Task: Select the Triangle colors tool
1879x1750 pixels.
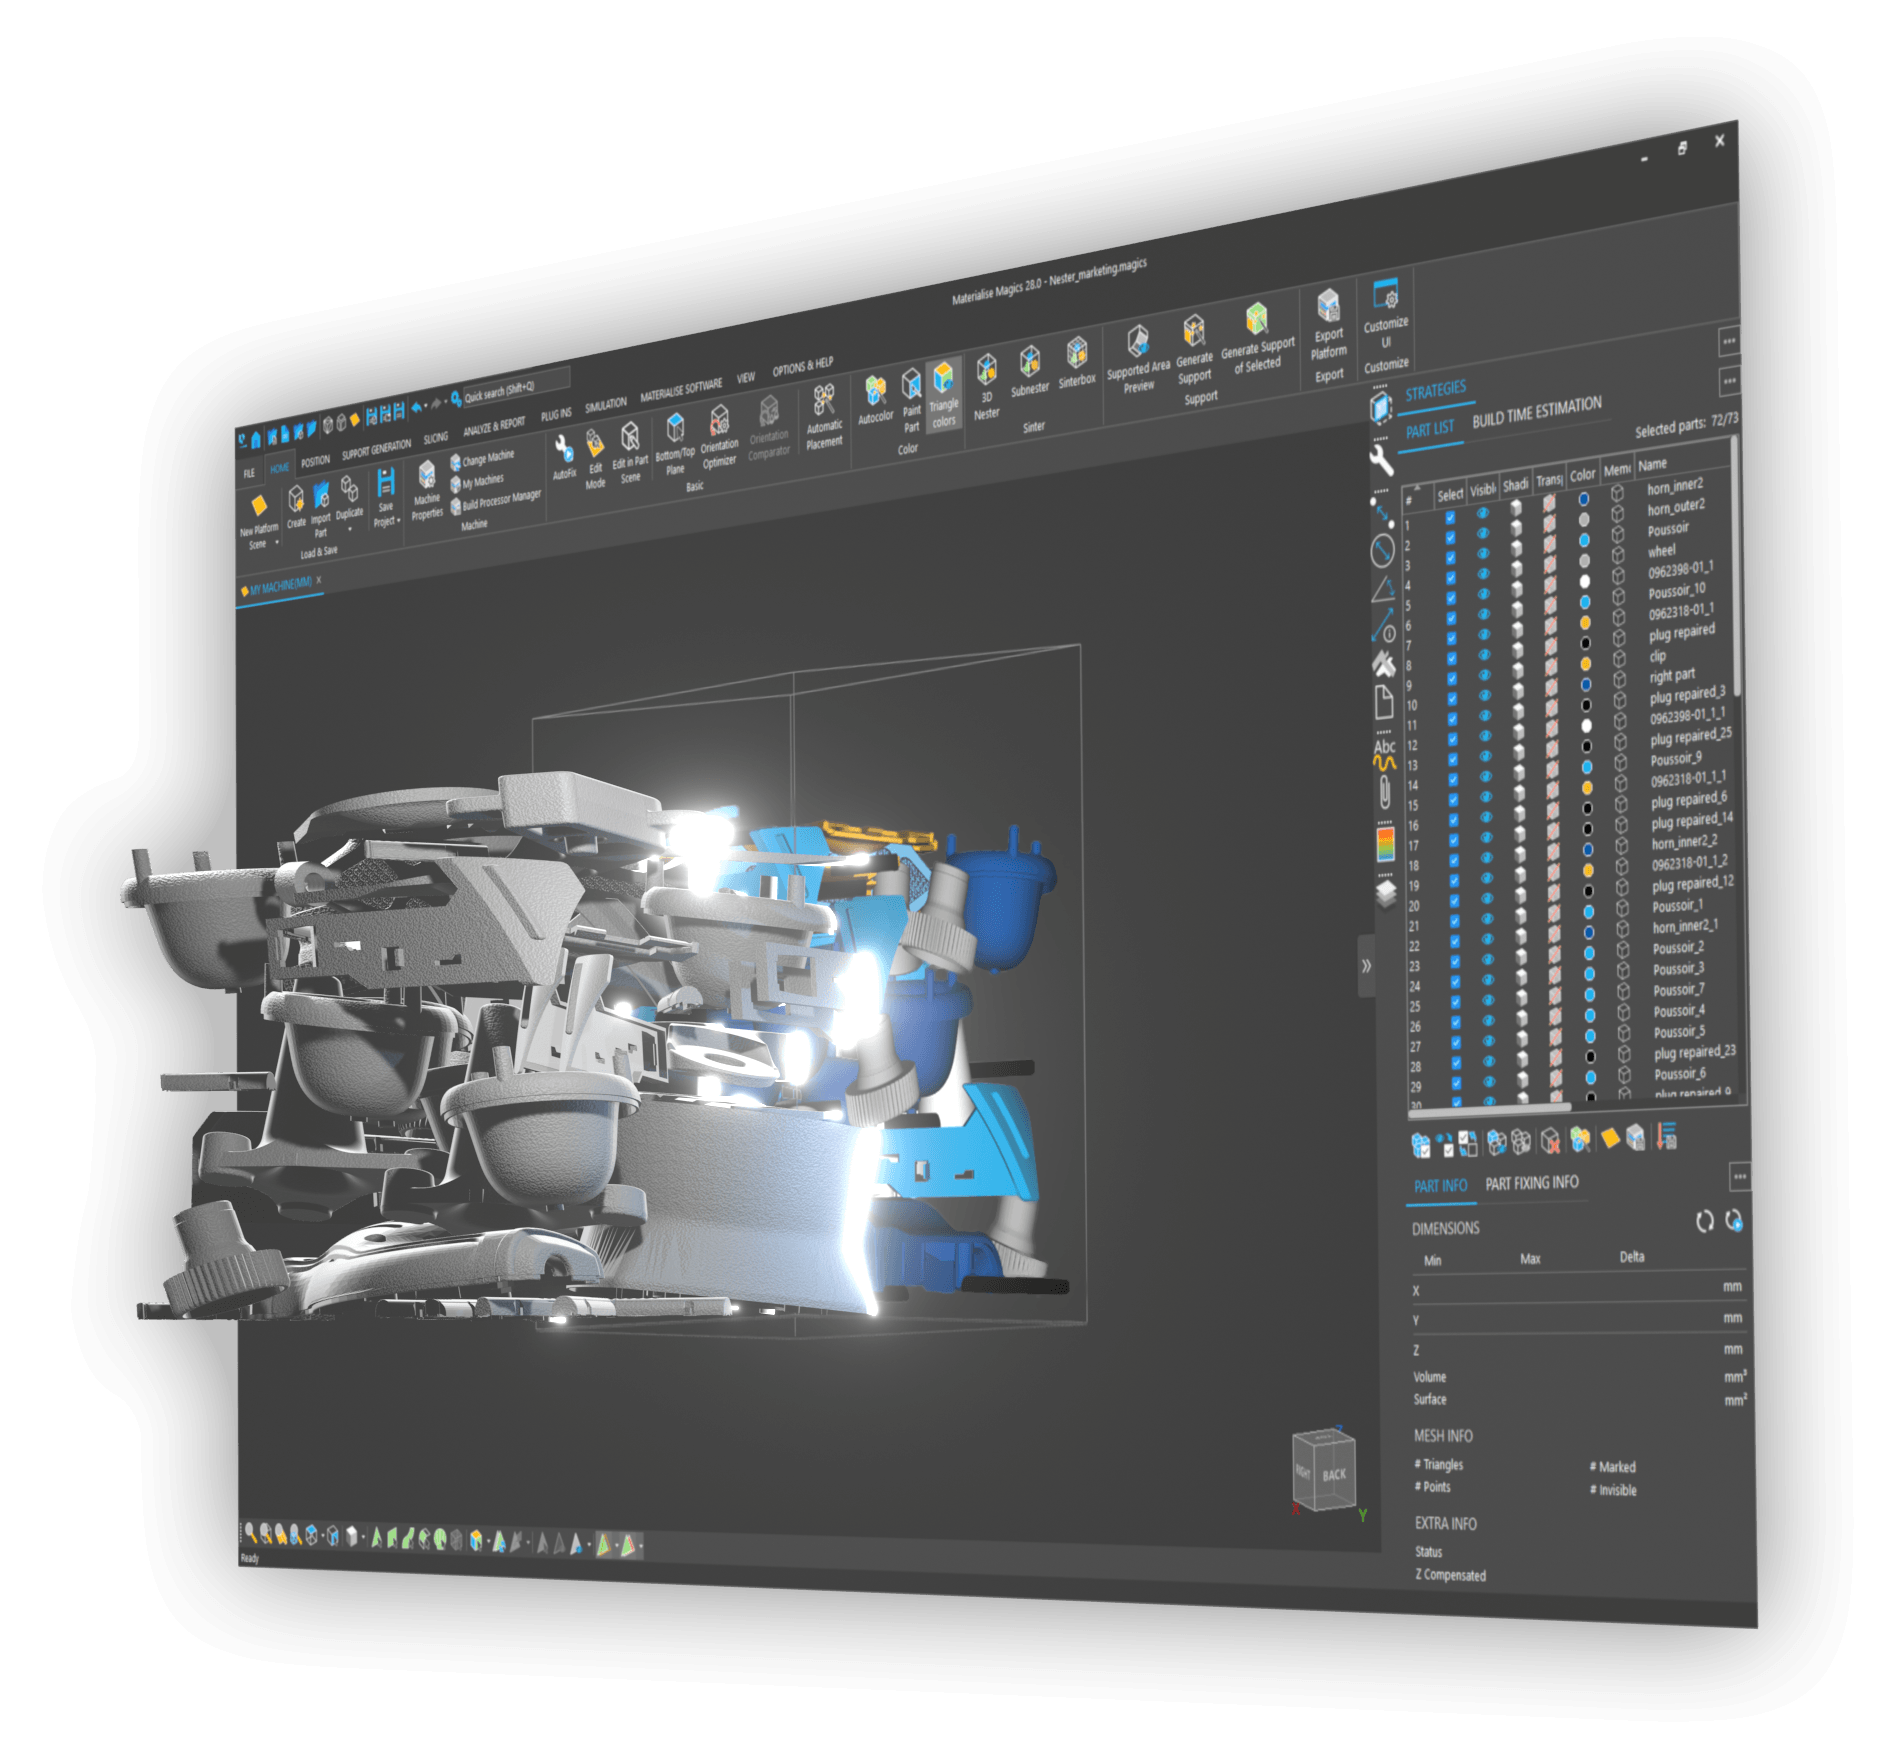Action: (943, 394)
